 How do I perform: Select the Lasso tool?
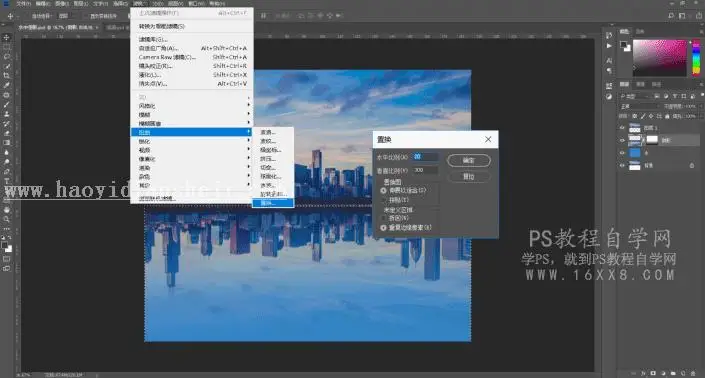coord(7,57)
